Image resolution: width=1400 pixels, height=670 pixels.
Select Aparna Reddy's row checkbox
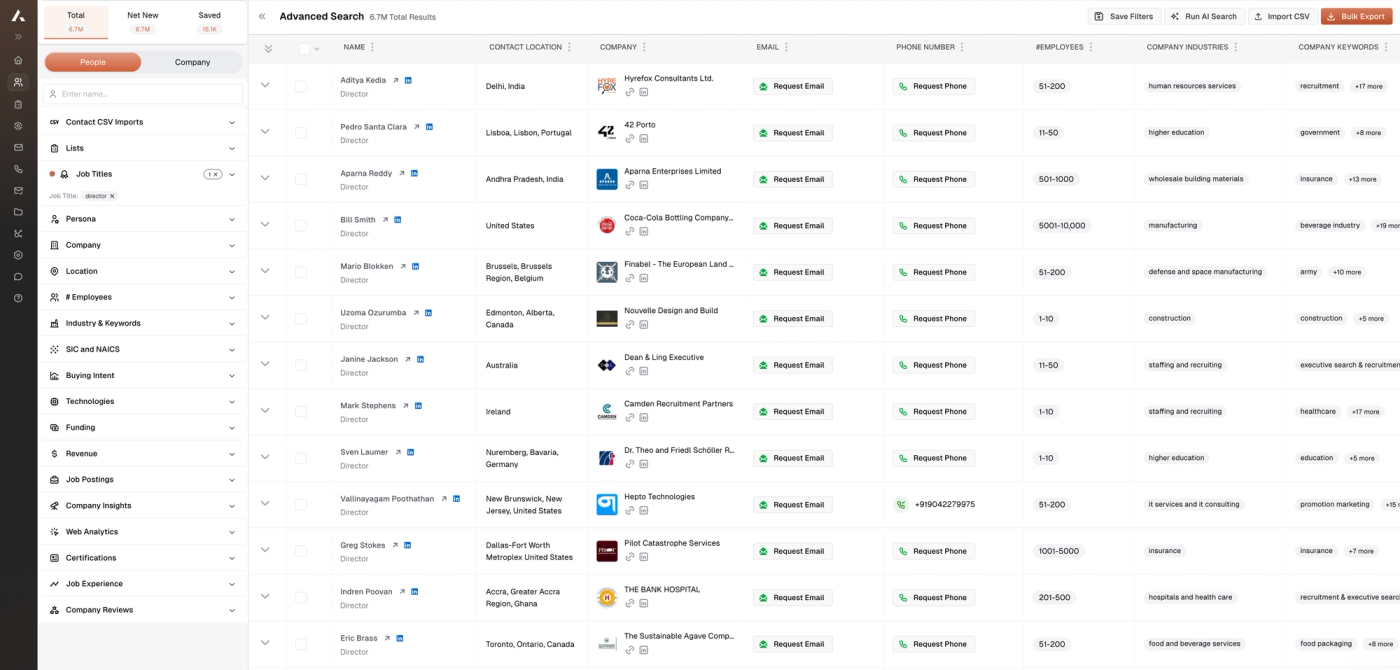301,179
